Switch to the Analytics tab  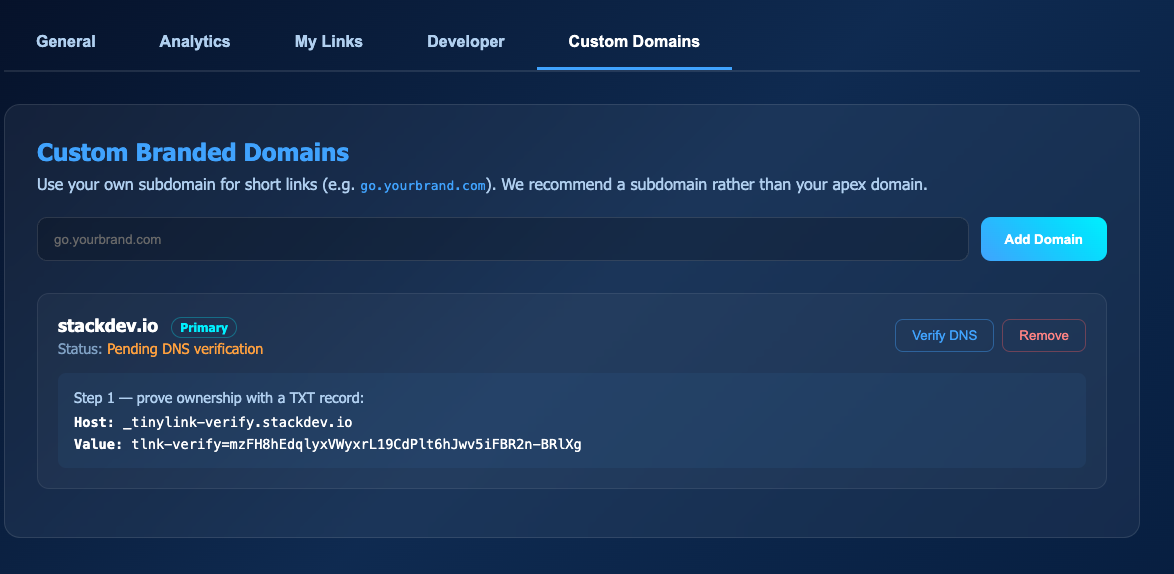195,42
